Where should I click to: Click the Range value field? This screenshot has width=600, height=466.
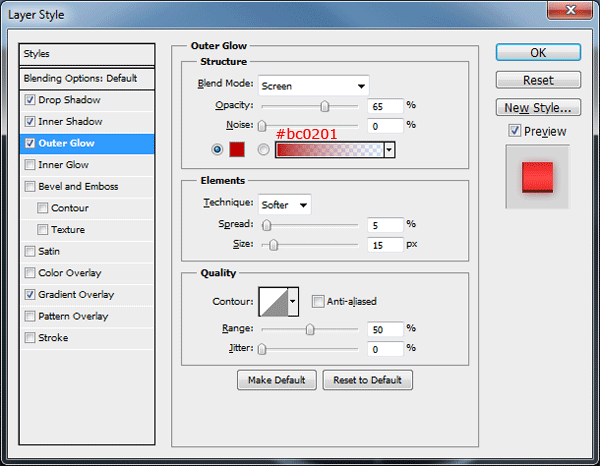coord(385,329)
